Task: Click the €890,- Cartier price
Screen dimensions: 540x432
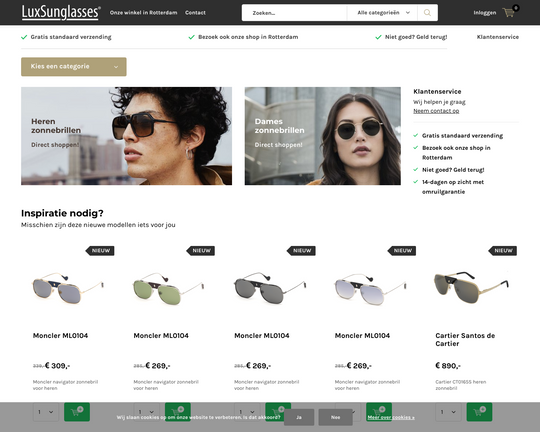Action: (448, 366)
